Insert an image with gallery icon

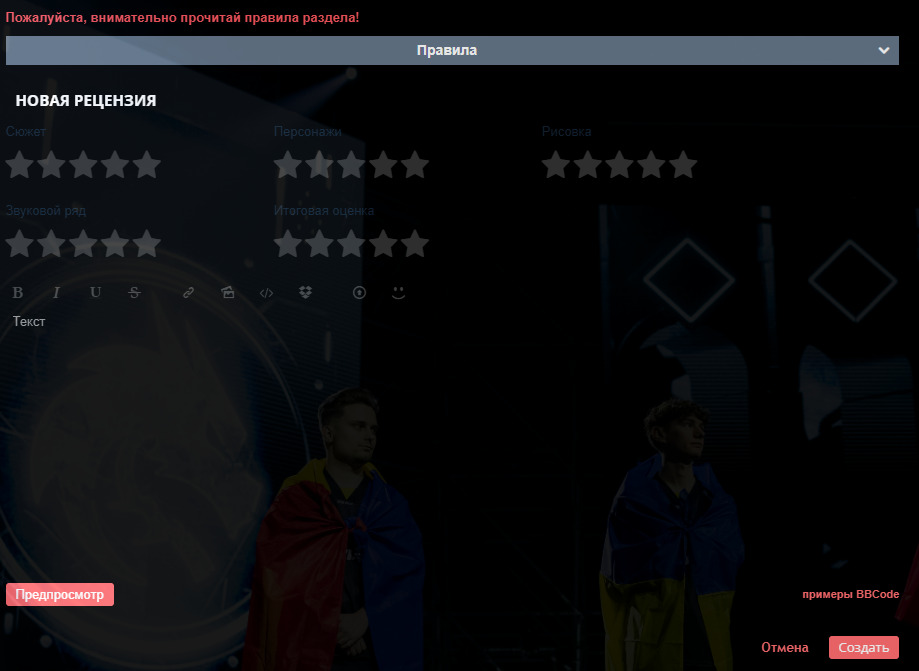click(x=227, y=292)
